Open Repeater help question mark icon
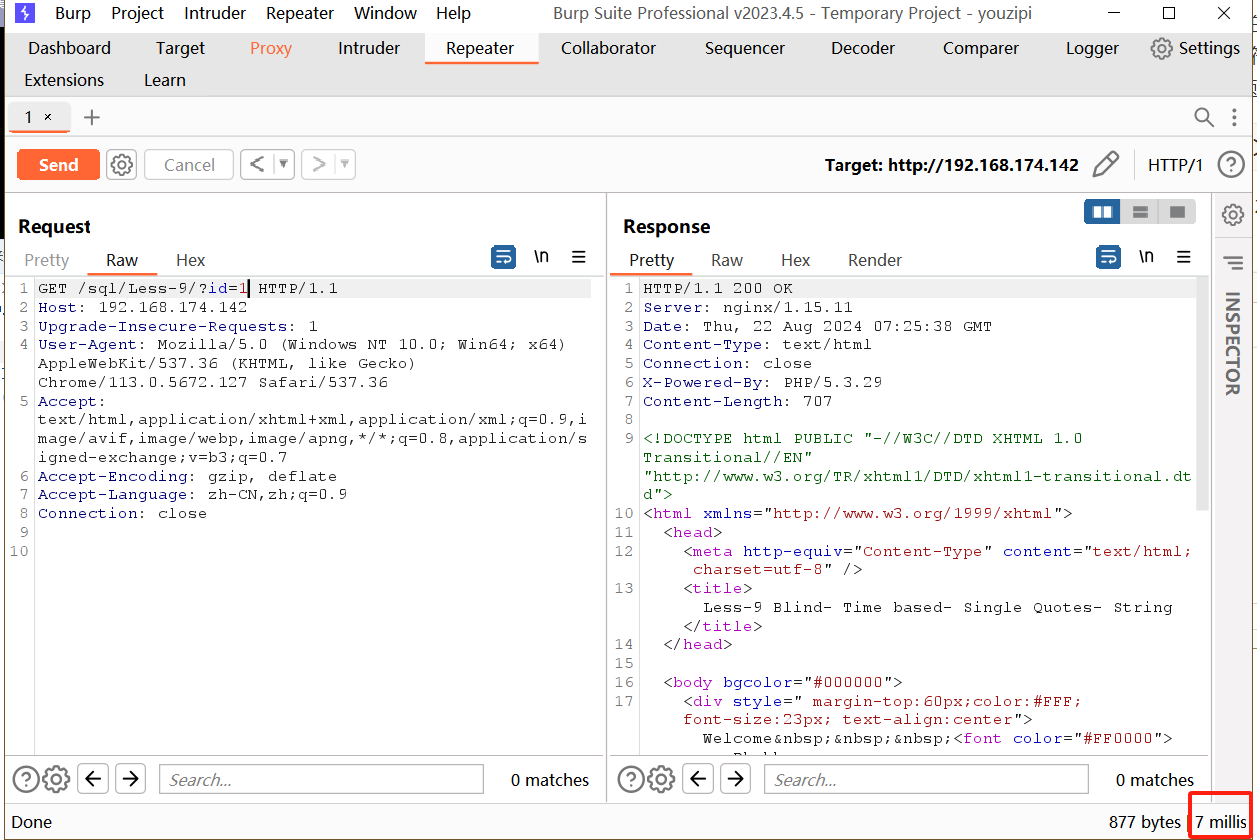This screenshot has width=1257, height=840. (1231, 165)
